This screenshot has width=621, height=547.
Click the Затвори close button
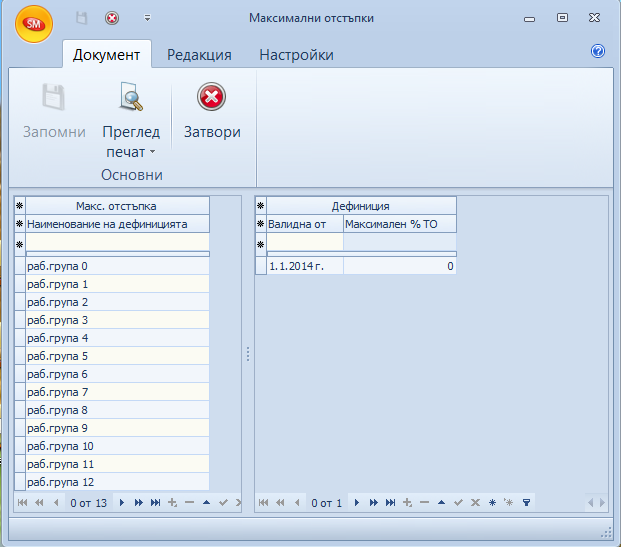click(212, 111)
